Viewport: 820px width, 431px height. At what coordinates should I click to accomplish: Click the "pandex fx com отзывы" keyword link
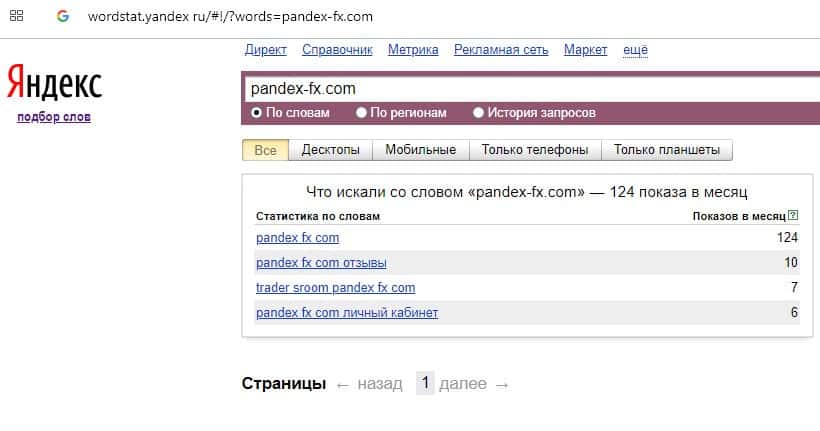click(x=321, y=263)
